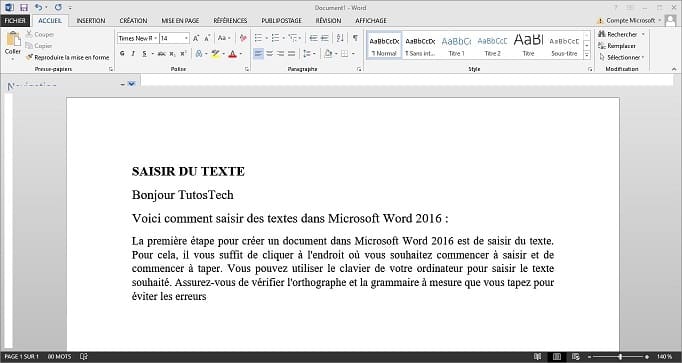This screenshot has width=682, height=363.
Task: Apply subscript formatting
Action: (173, 54)
